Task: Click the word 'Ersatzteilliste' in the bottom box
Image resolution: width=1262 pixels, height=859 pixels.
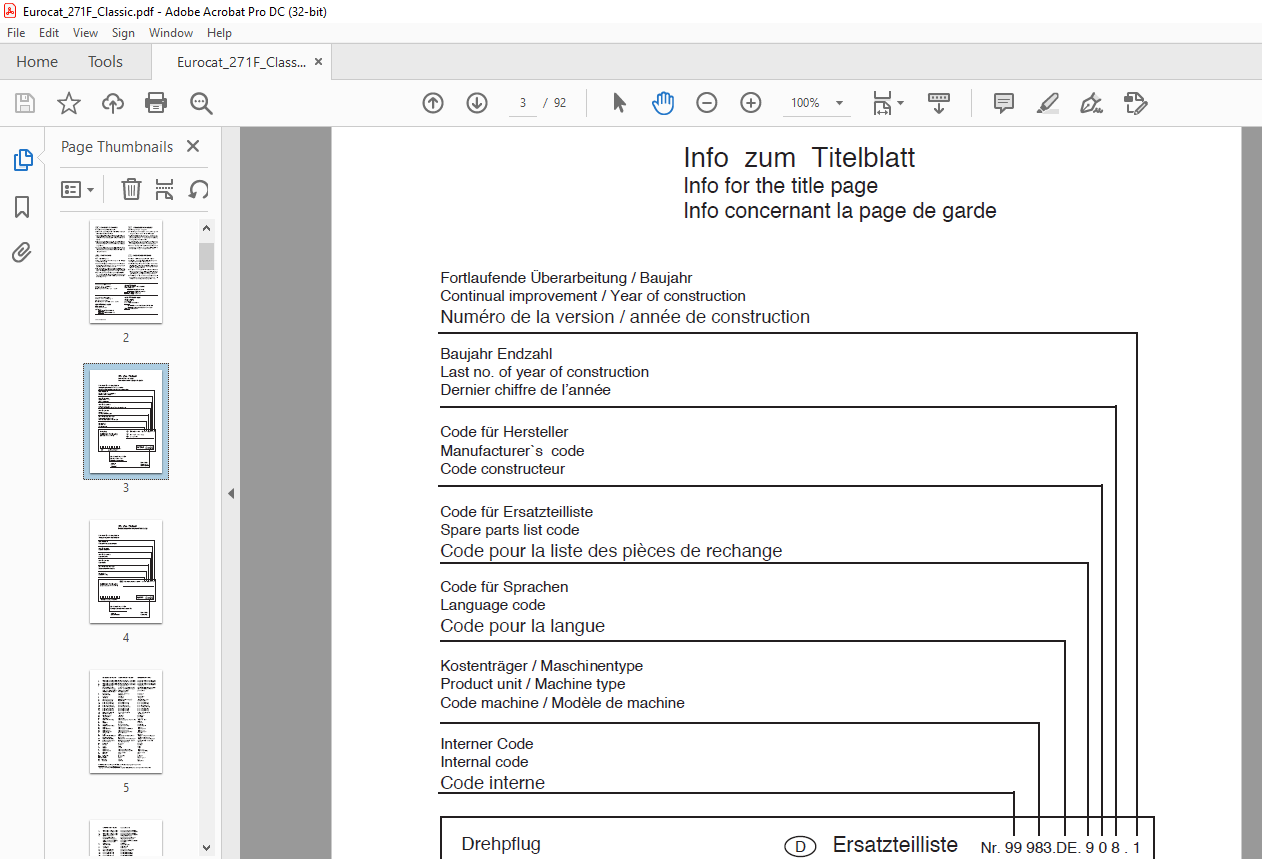Action: (895, 845)
